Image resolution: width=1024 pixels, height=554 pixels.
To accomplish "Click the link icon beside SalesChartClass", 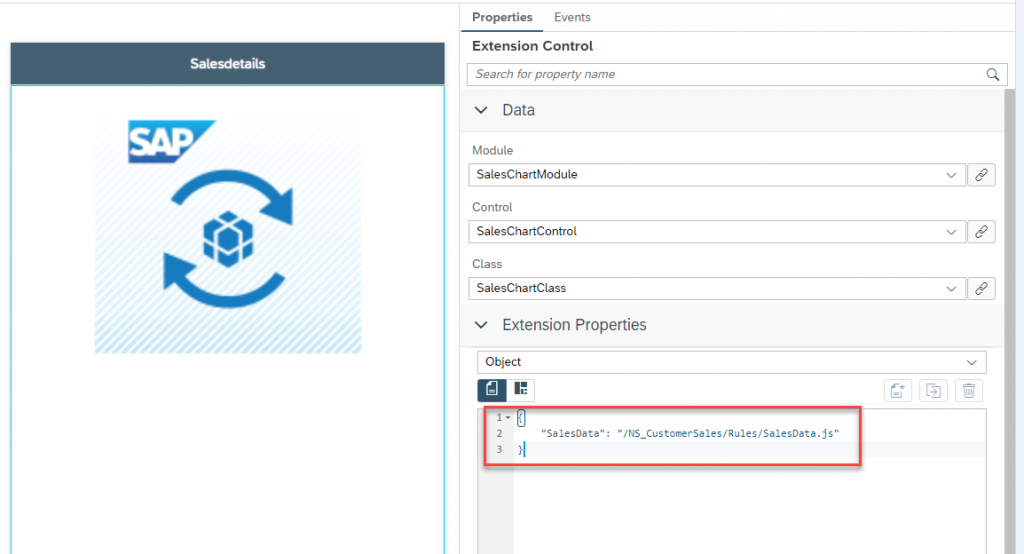I will pyautogui.click(x=981, y=289).
